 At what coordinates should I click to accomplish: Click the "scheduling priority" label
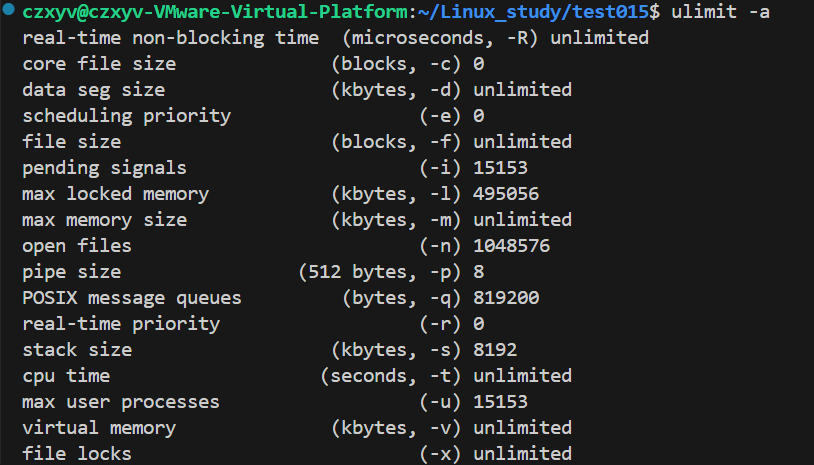click(x=127, y=116)
